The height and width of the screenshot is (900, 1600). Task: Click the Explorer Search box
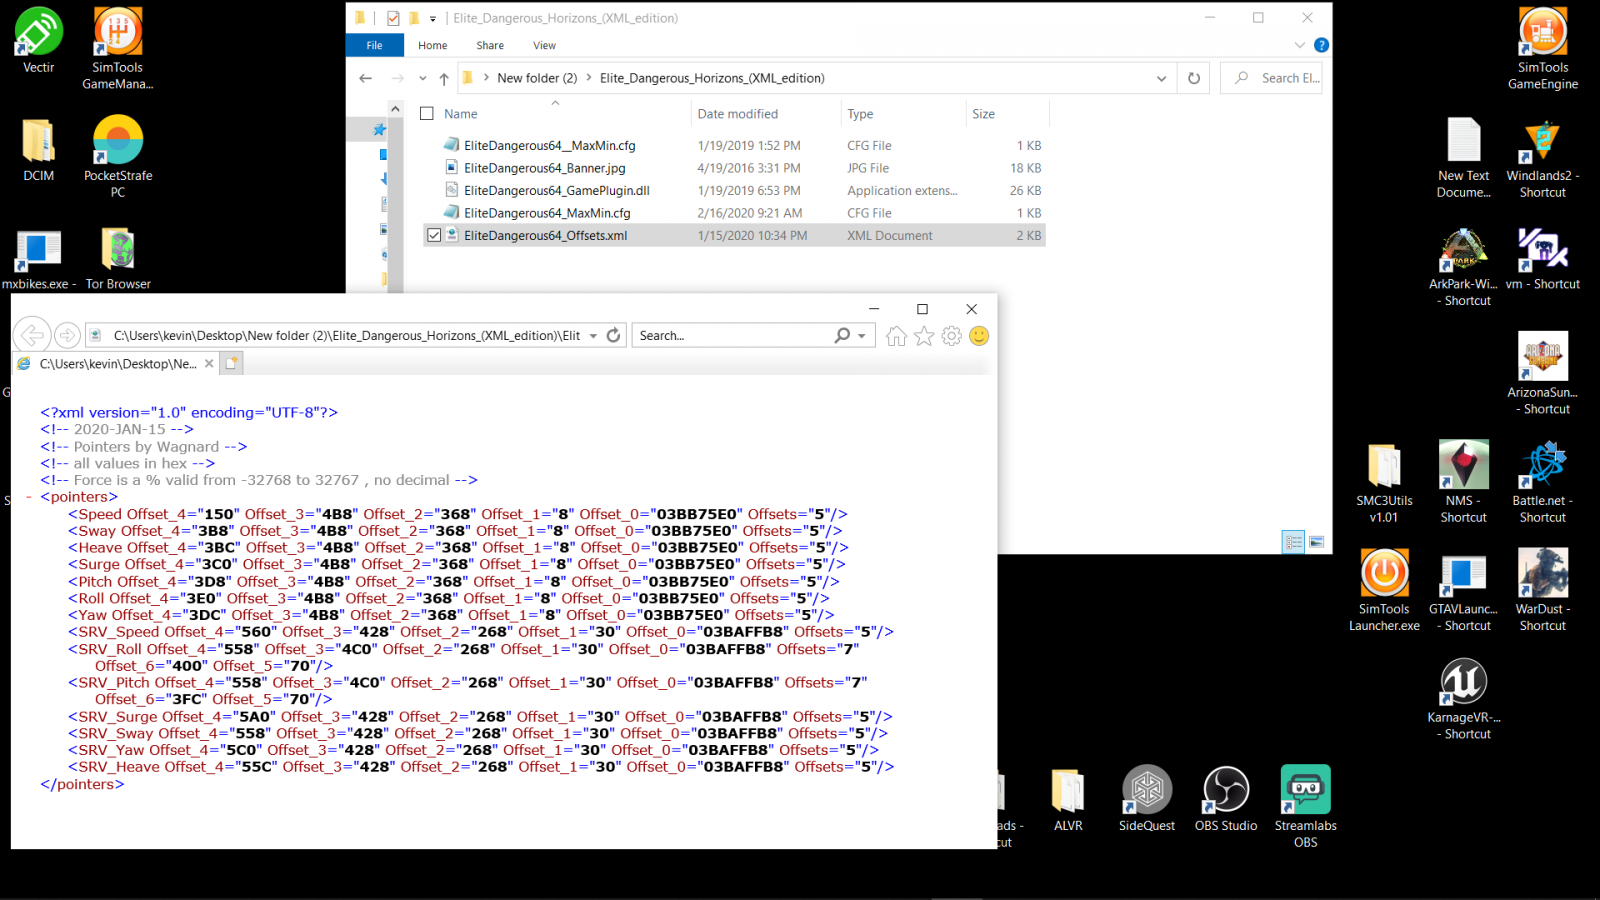[1271, 78]
